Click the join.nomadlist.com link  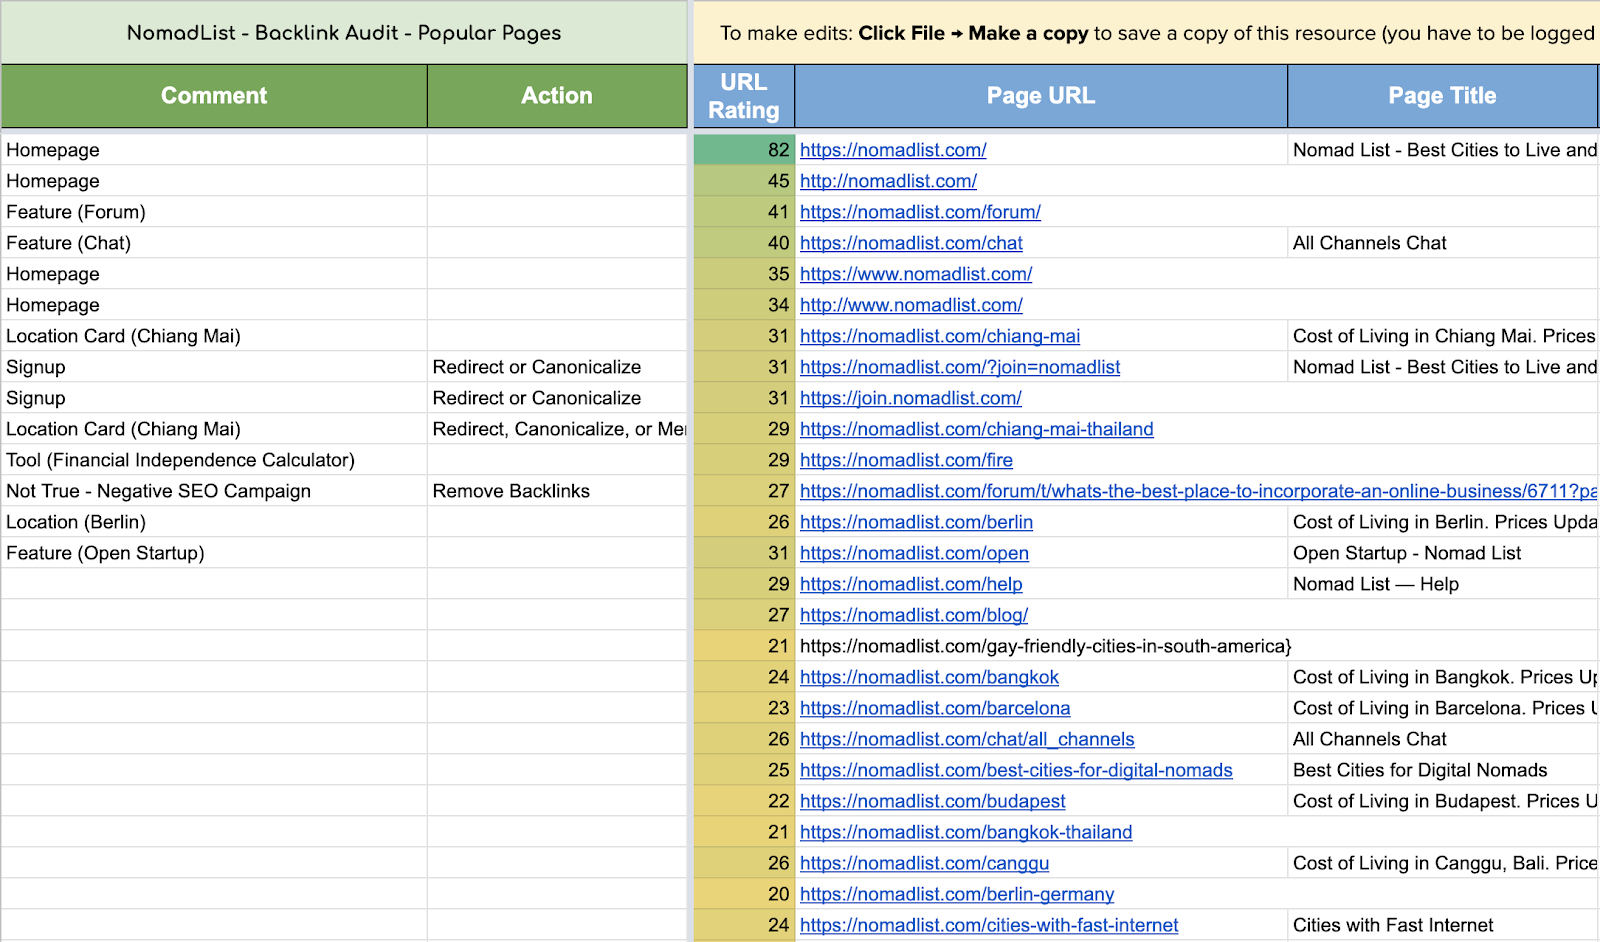coord(910,398)
